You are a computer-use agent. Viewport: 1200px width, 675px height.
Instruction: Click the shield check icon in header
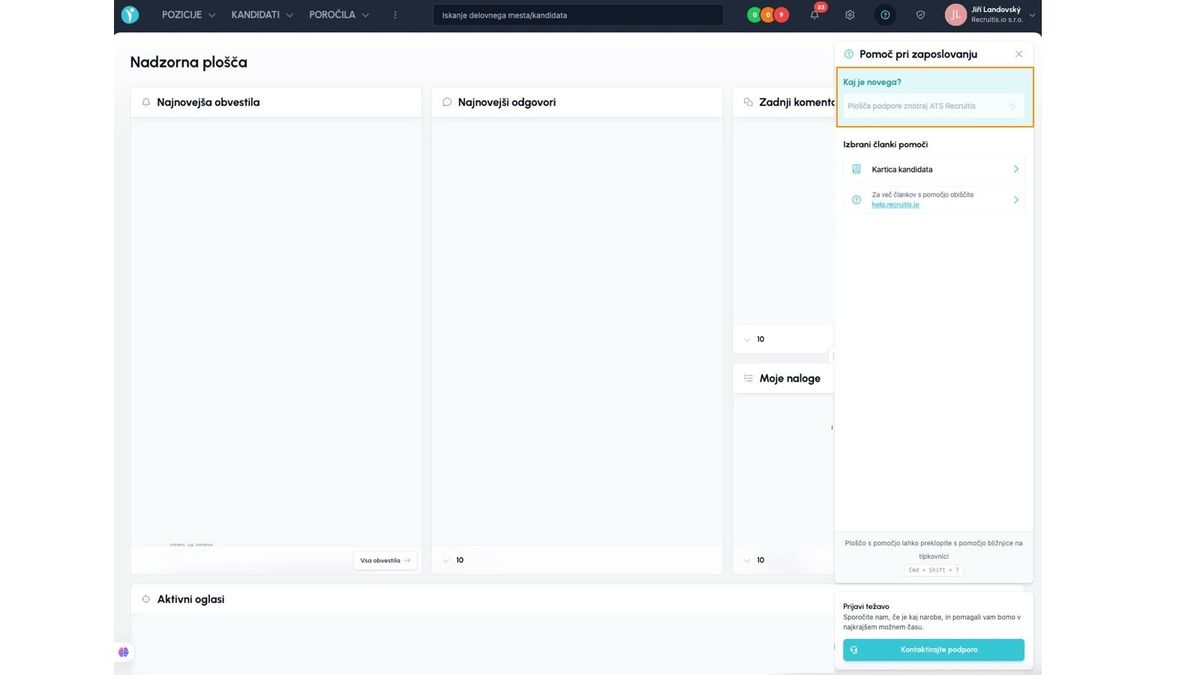tap(920, 15)
